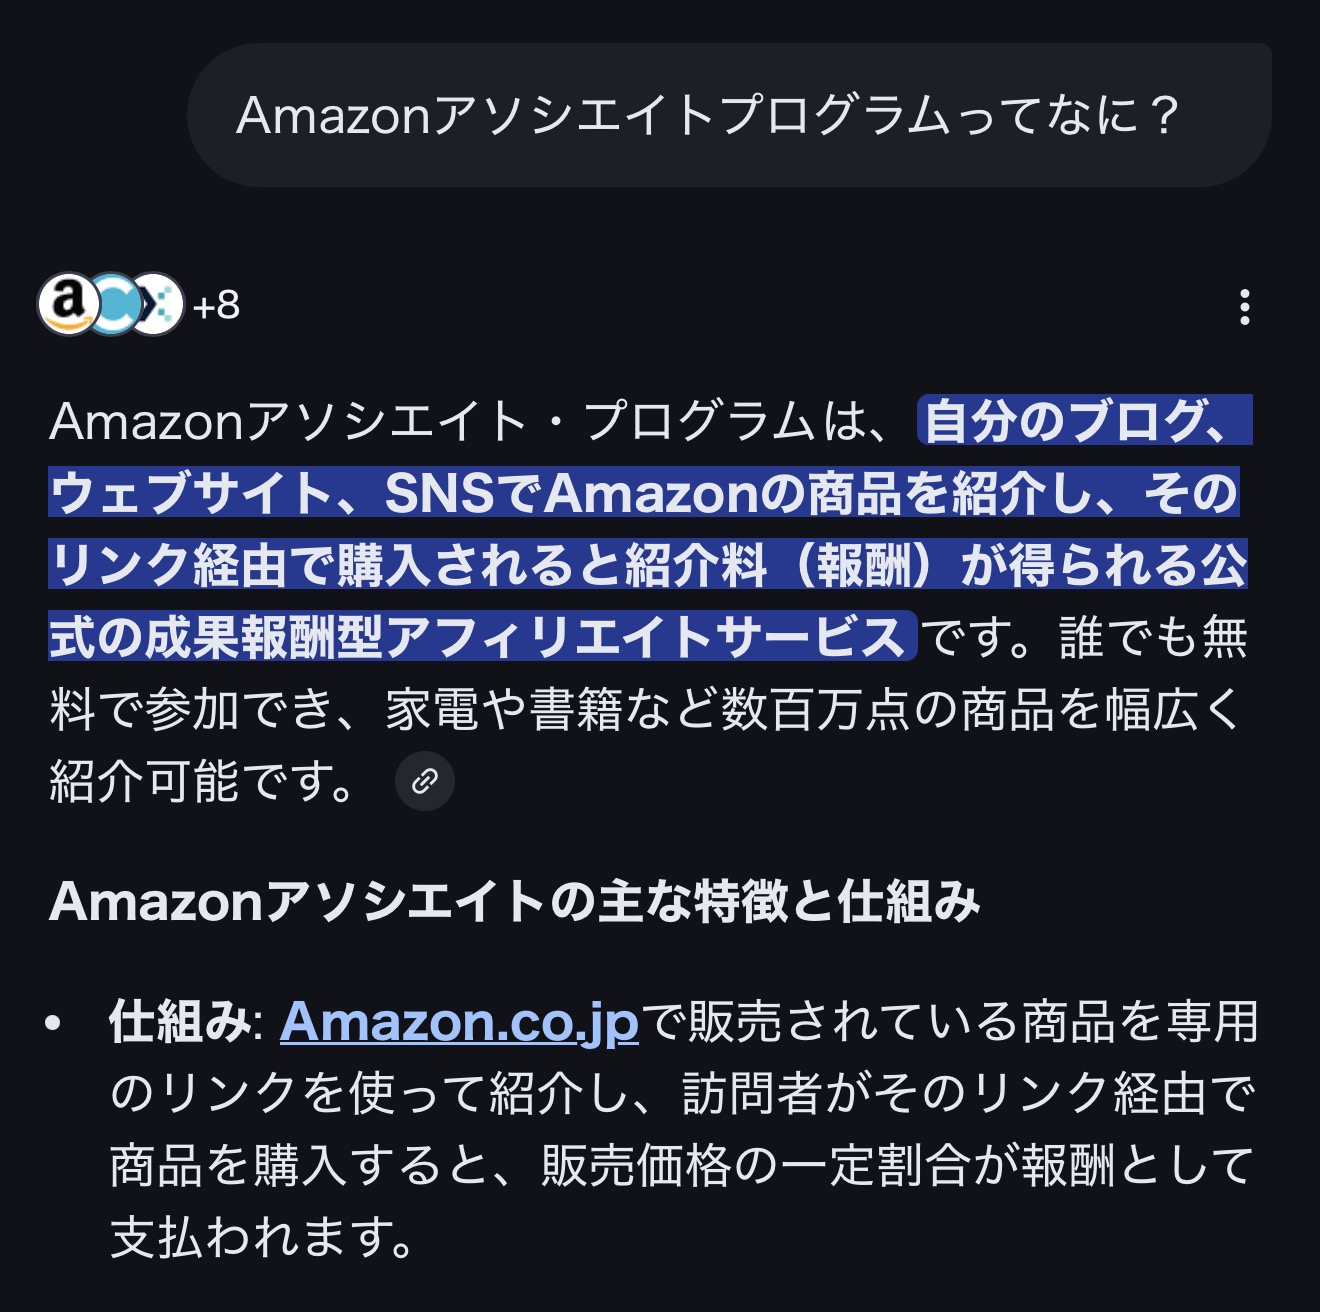Click the Amazon source favicon
This screenshot has height=1312, width=1320.
[67, 303]
